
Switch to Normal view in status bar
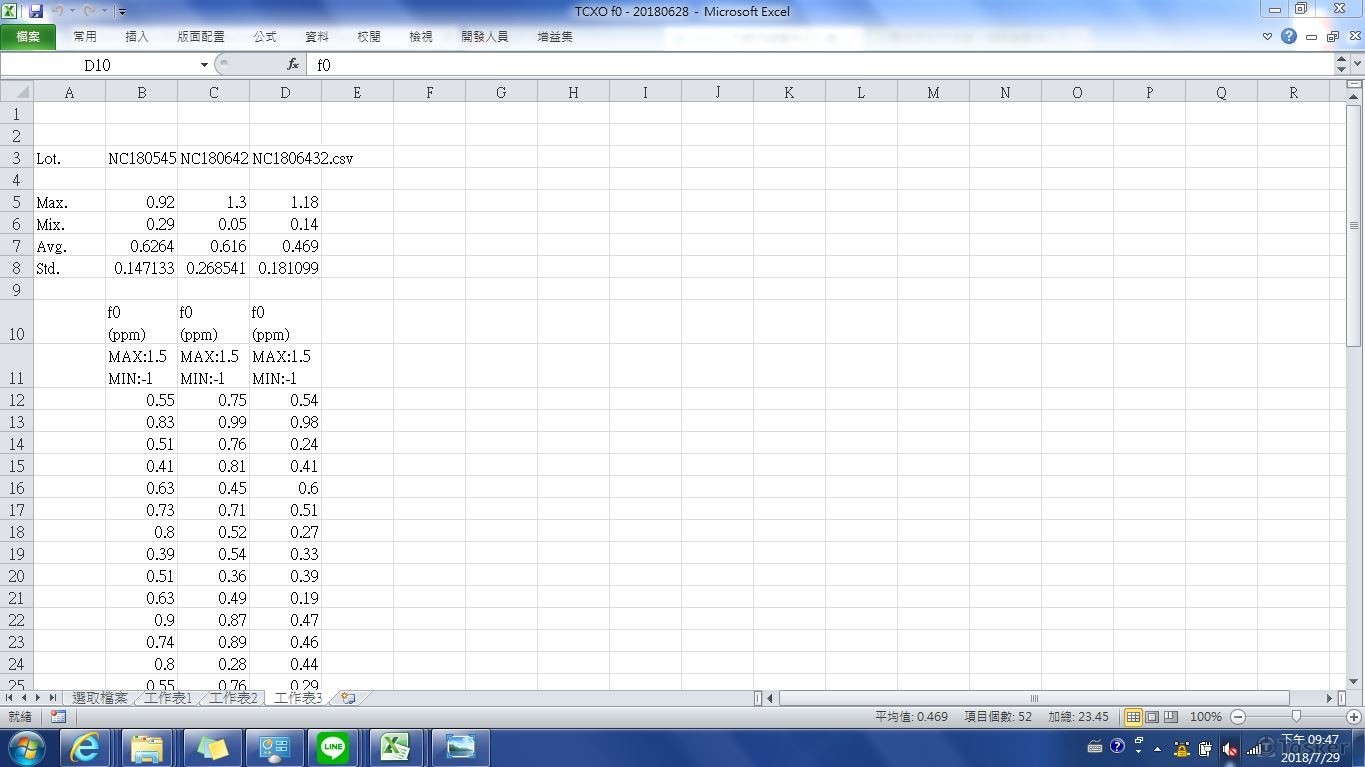pyautogui.click(x=1133, y=717)
